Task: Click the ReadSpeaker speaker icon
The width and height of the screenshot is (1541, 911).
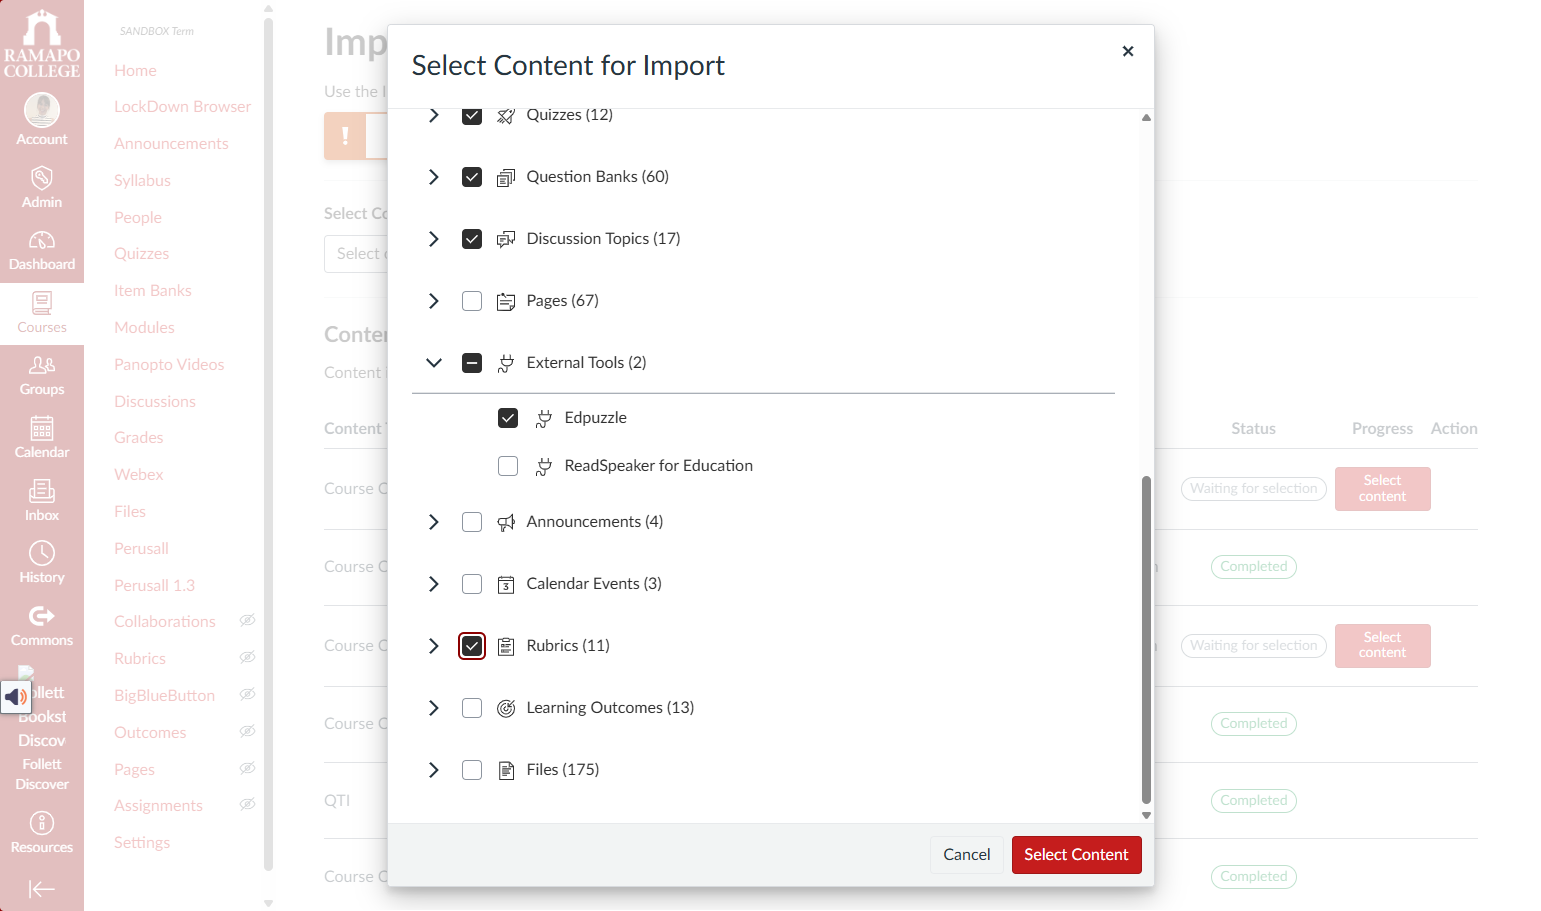Action: click(x=16, y=696)
